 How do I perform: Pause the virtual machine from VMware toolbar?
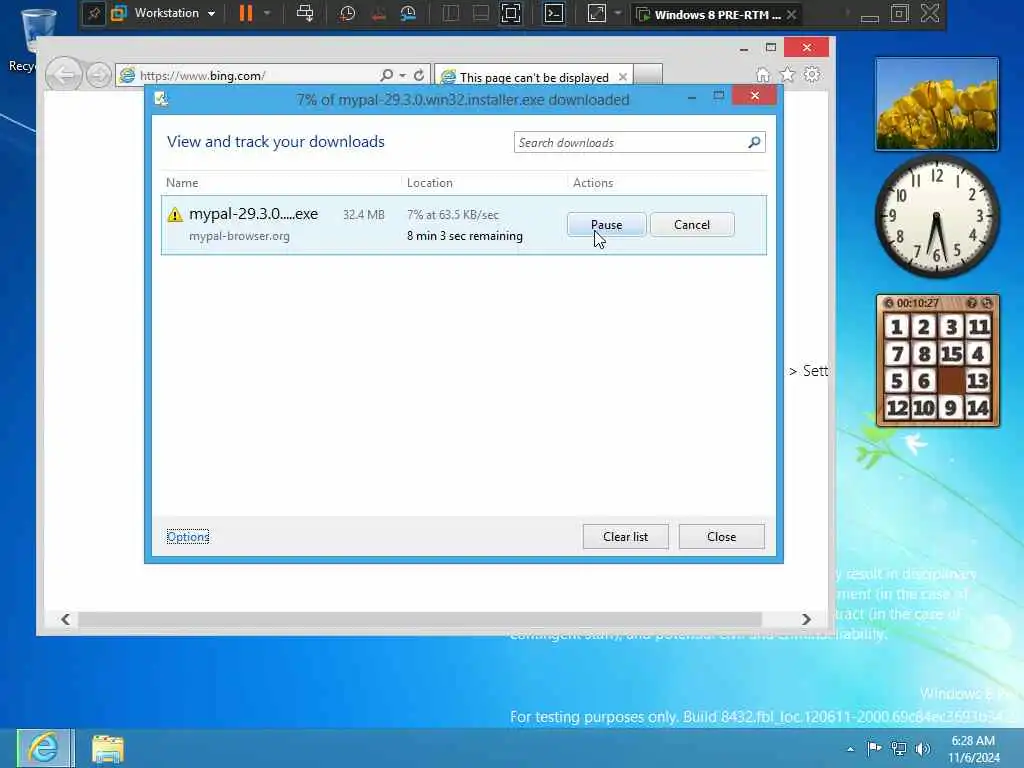pyautogui.click(x=246, y=13)
